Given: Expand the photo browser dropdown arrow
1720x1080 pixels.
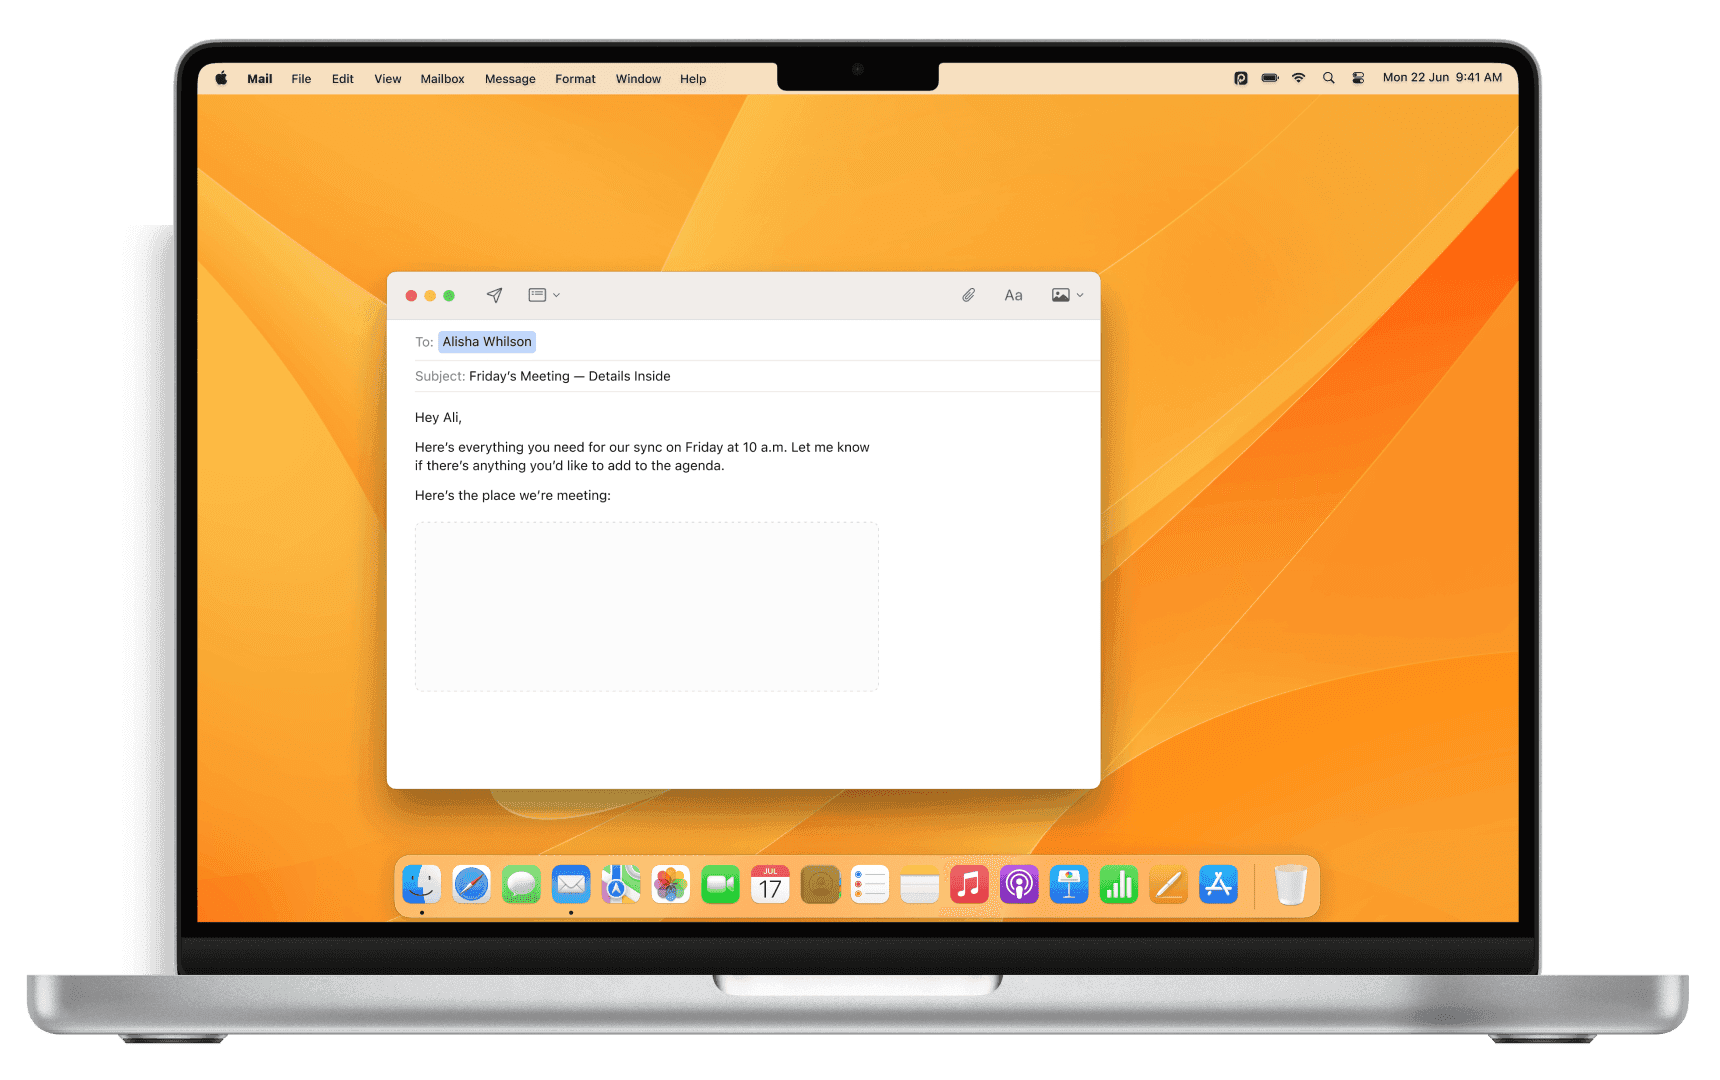Looking at the screenshot, I should [1080, 295].
